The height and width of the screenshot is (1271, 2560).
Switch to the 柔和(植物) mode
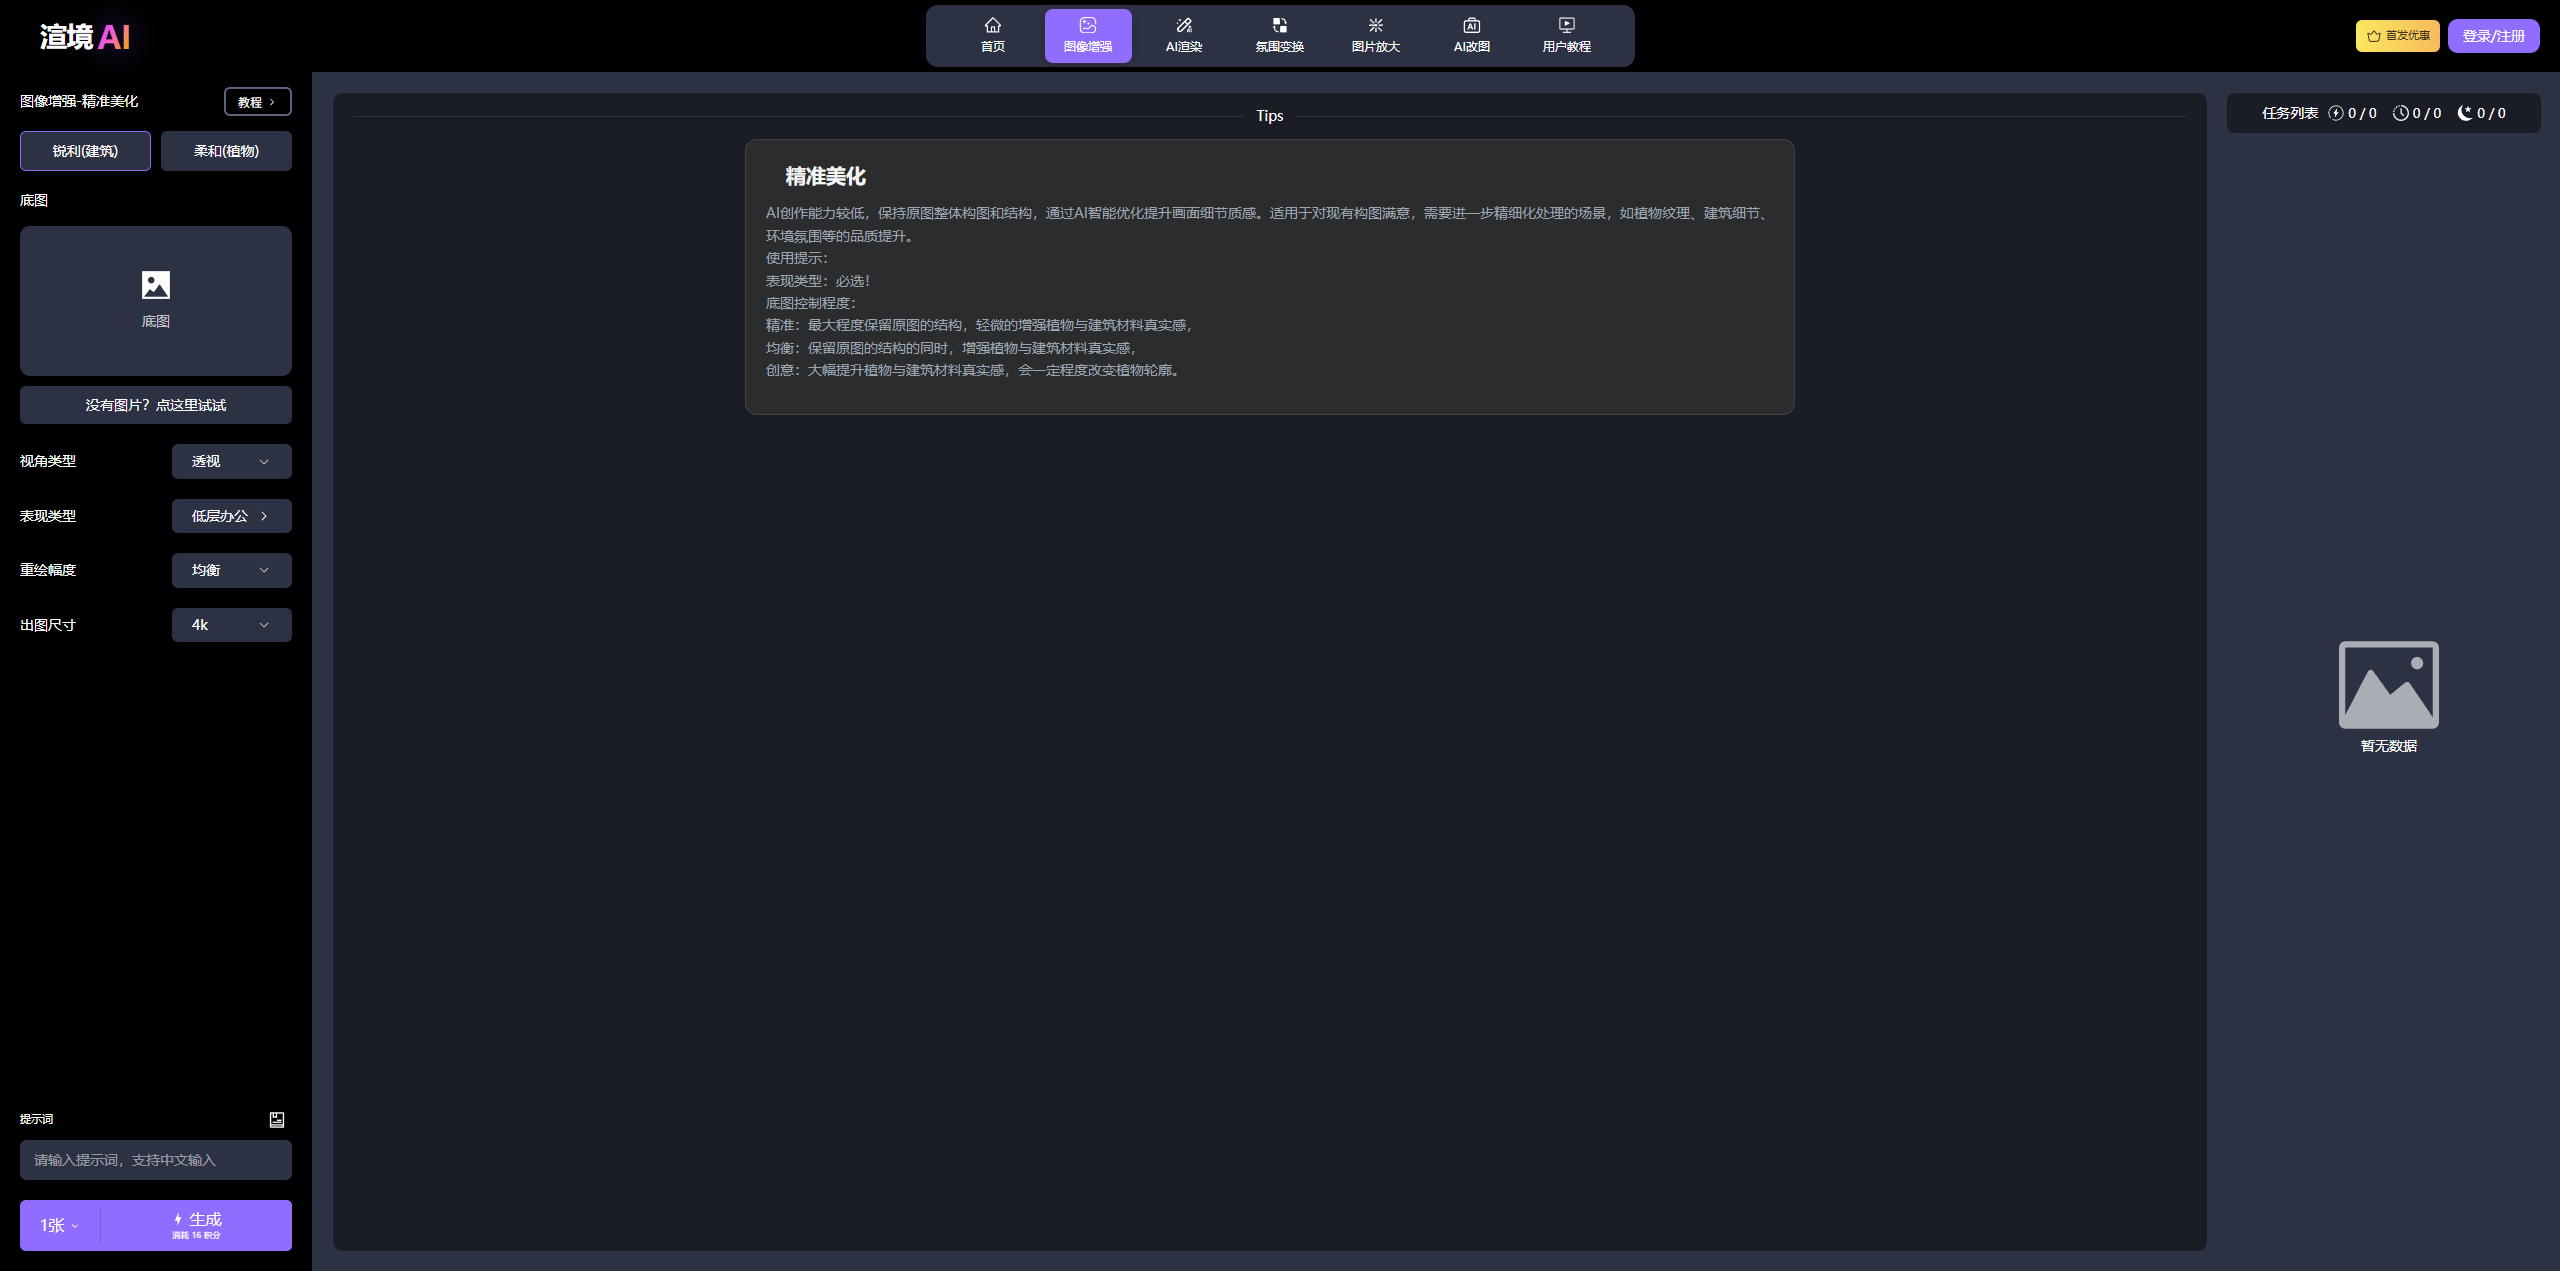pyautogui.click(x=226, y=151)
